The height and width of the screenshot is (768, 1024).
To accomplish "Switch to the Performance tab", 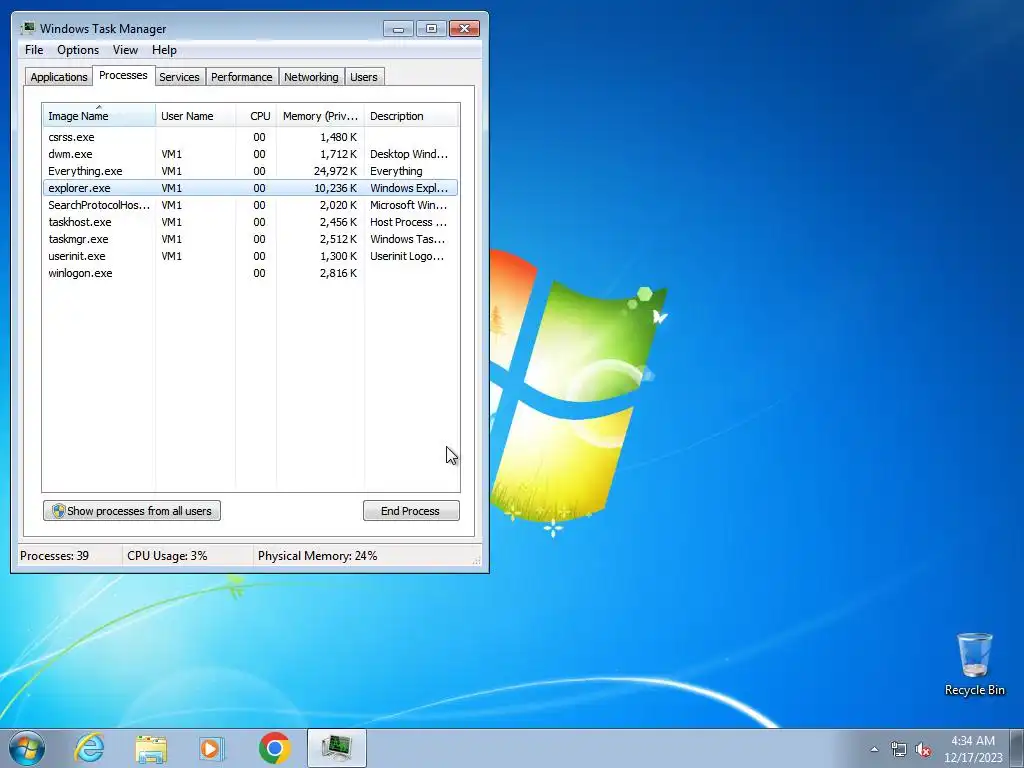I will (x=242, y=77).
